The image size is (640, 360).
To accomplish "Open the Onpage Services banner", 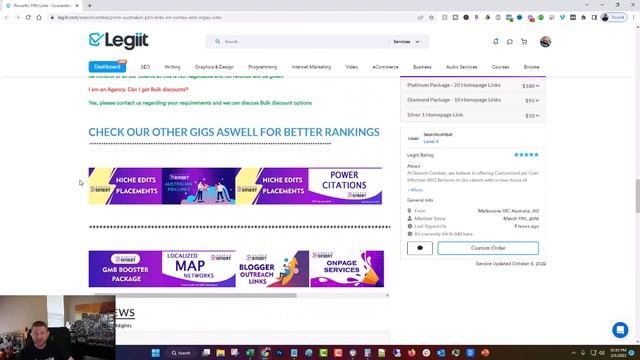I will 347,269.
